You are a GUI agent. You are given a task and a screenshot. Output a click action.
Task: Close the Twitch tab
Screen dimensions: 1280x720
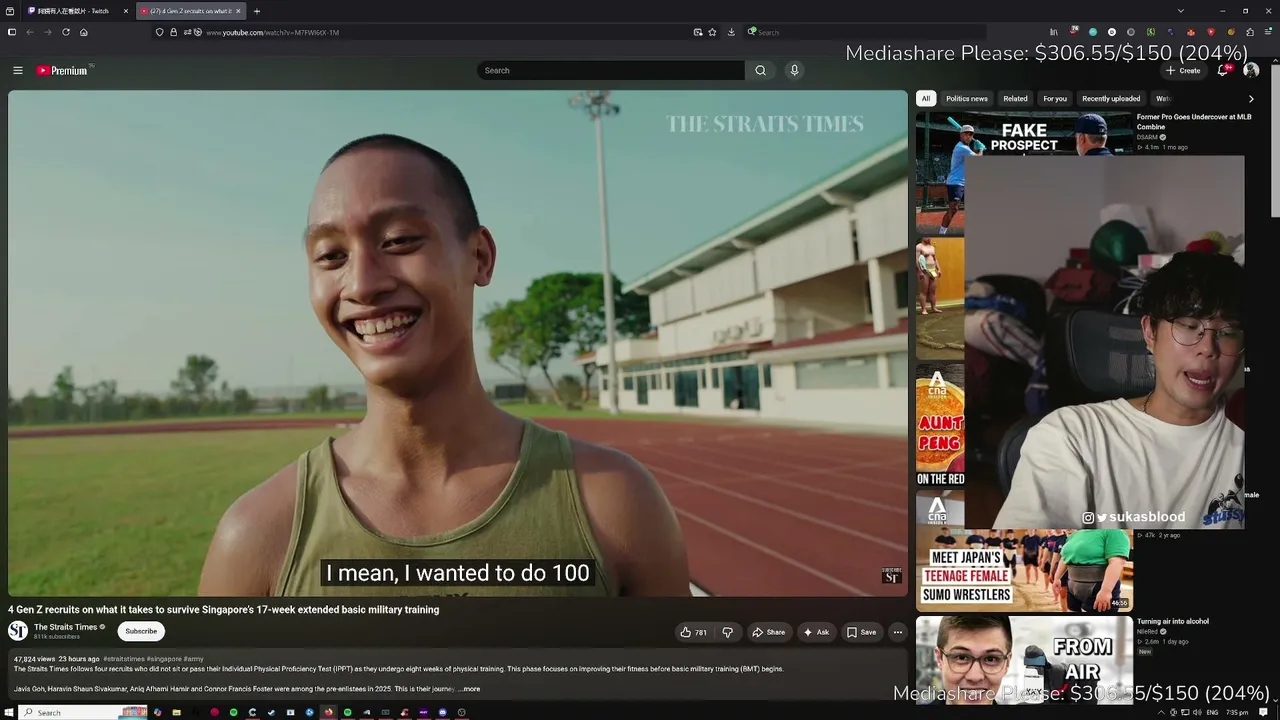point(126,11)
